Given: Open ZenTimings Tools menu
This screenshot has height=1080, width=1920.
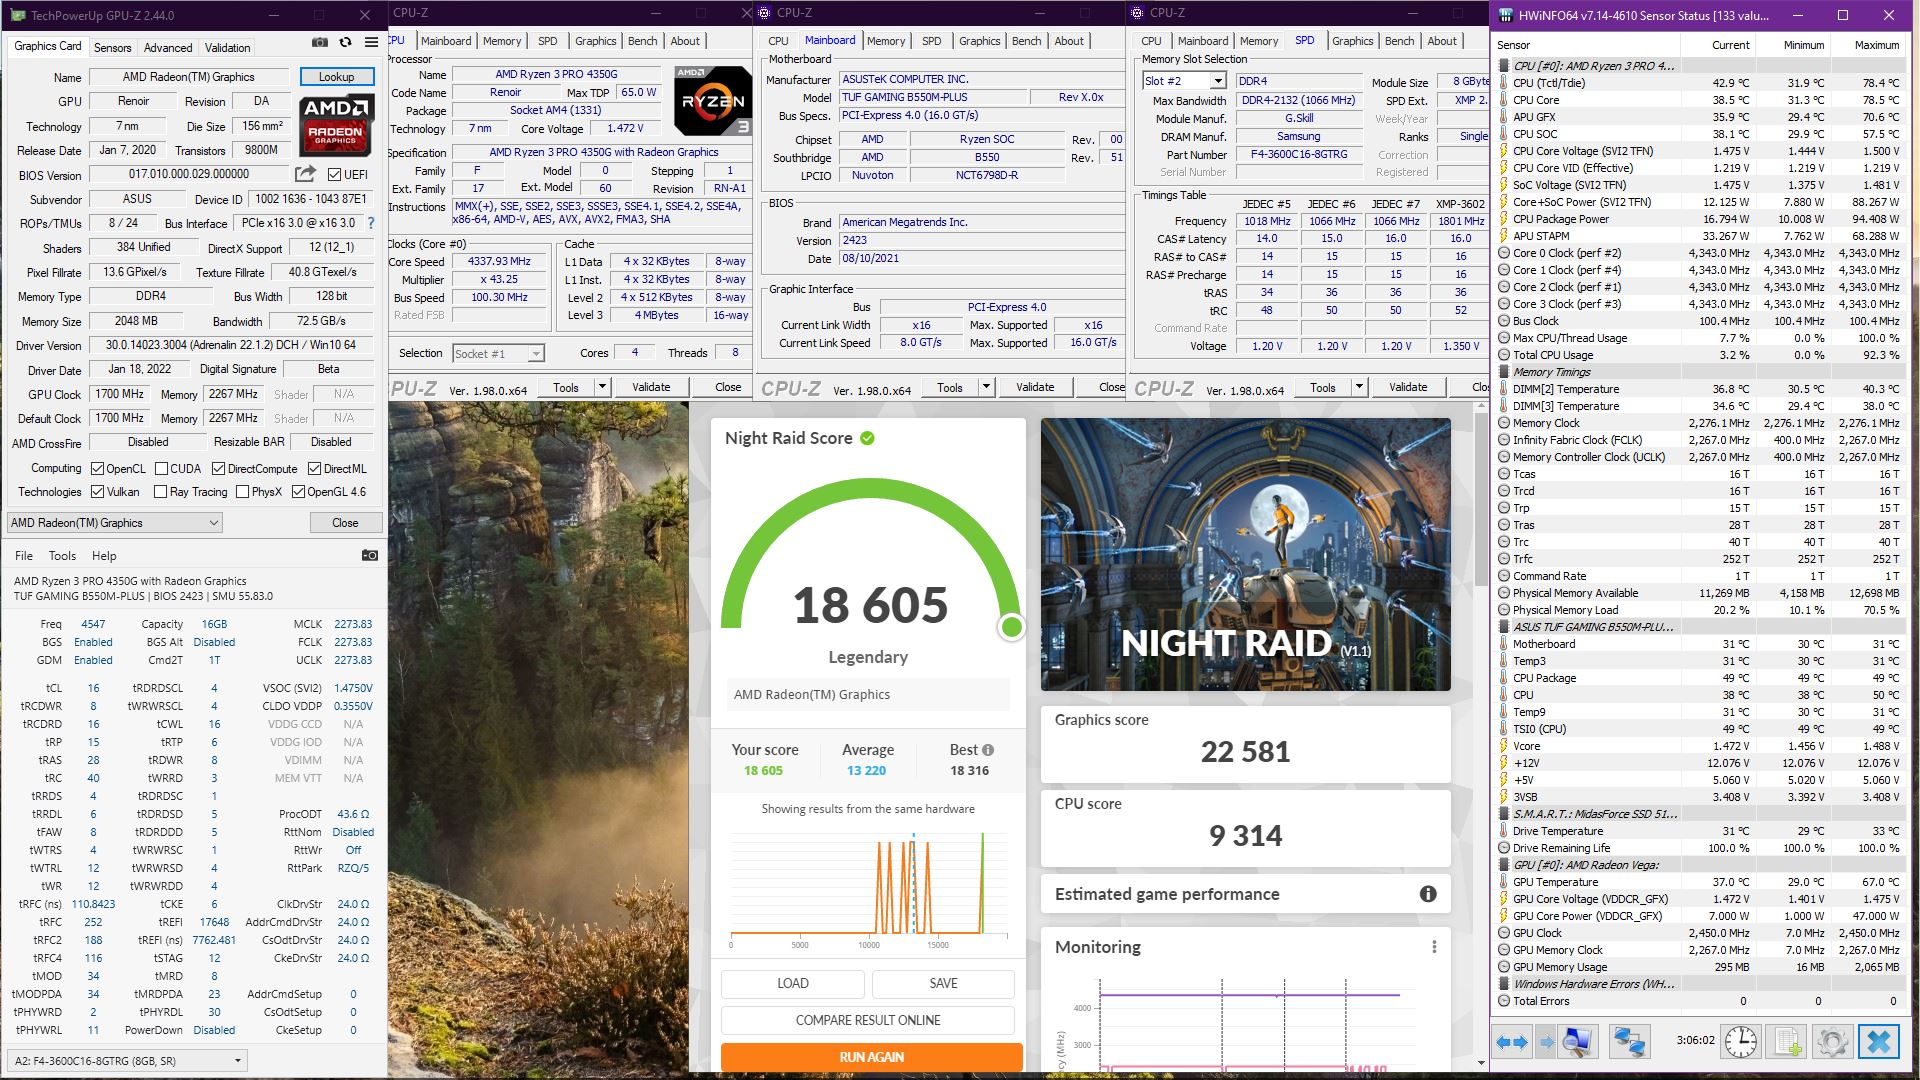Looking at the screenshot, I should coord(62,555).
